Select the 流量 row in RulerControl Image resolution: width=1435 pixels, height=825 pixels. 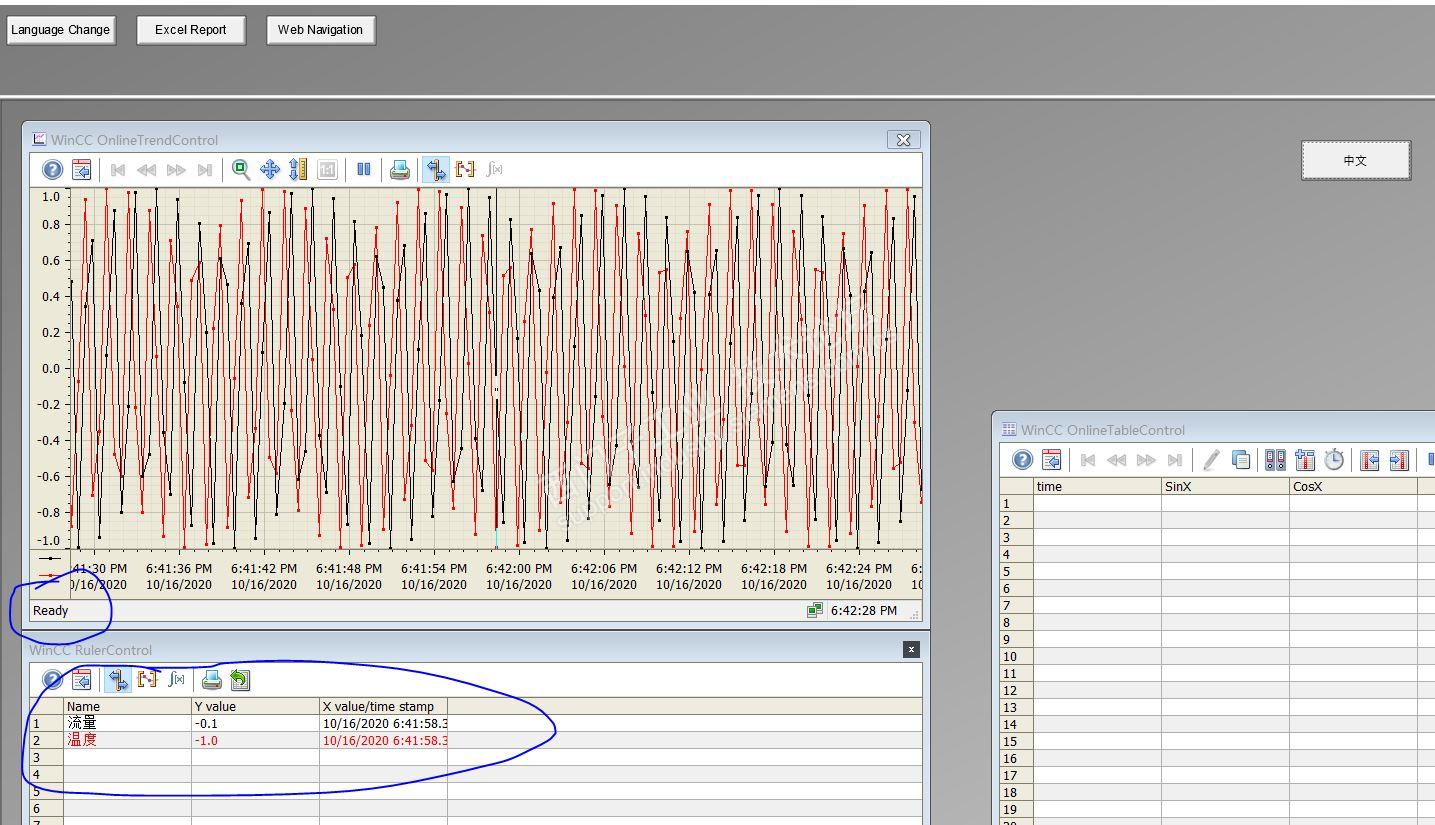(475, 723)
